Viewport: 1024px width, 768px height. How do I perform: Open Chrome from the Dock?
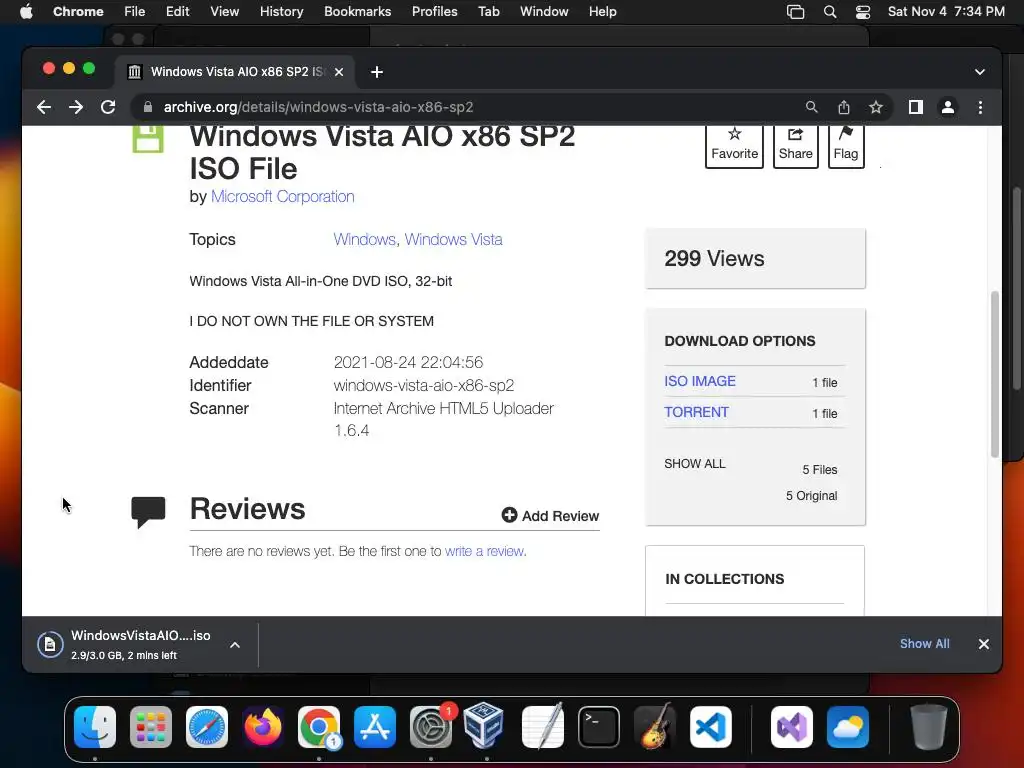[319, 727]
